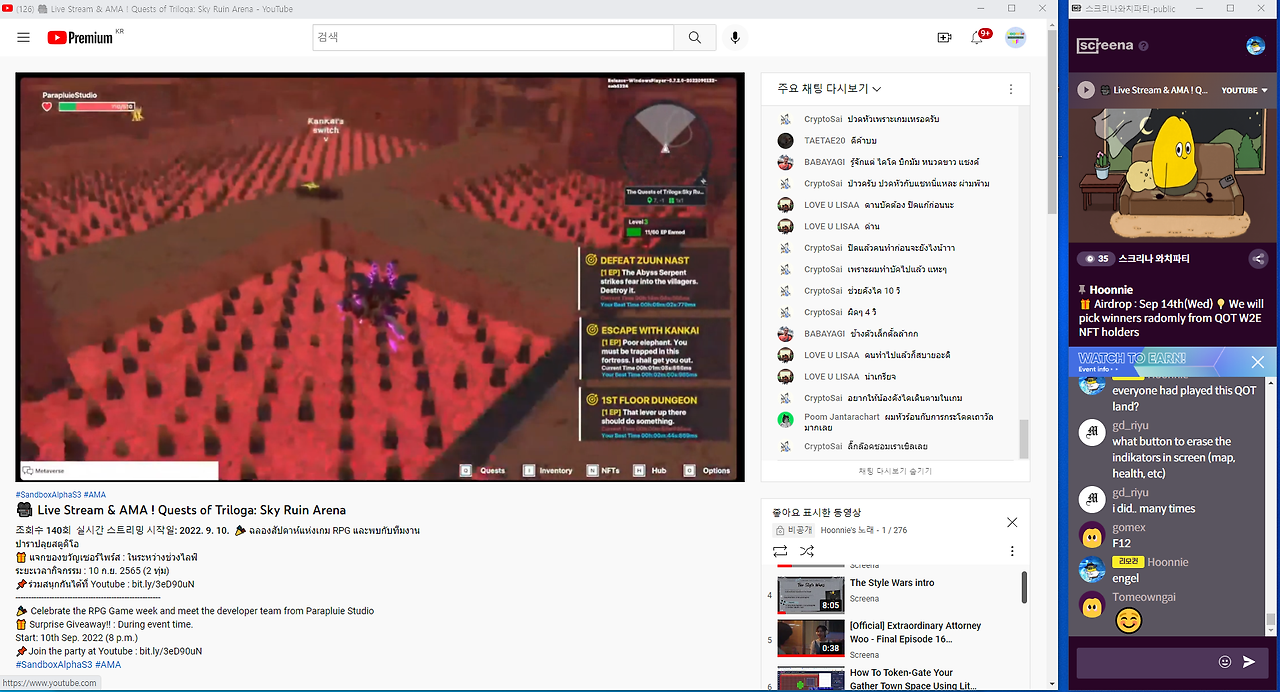Play Extraordinary Attorney Woo playlist video
This screenshot has height=692, width=1280.
coord(811,638)
